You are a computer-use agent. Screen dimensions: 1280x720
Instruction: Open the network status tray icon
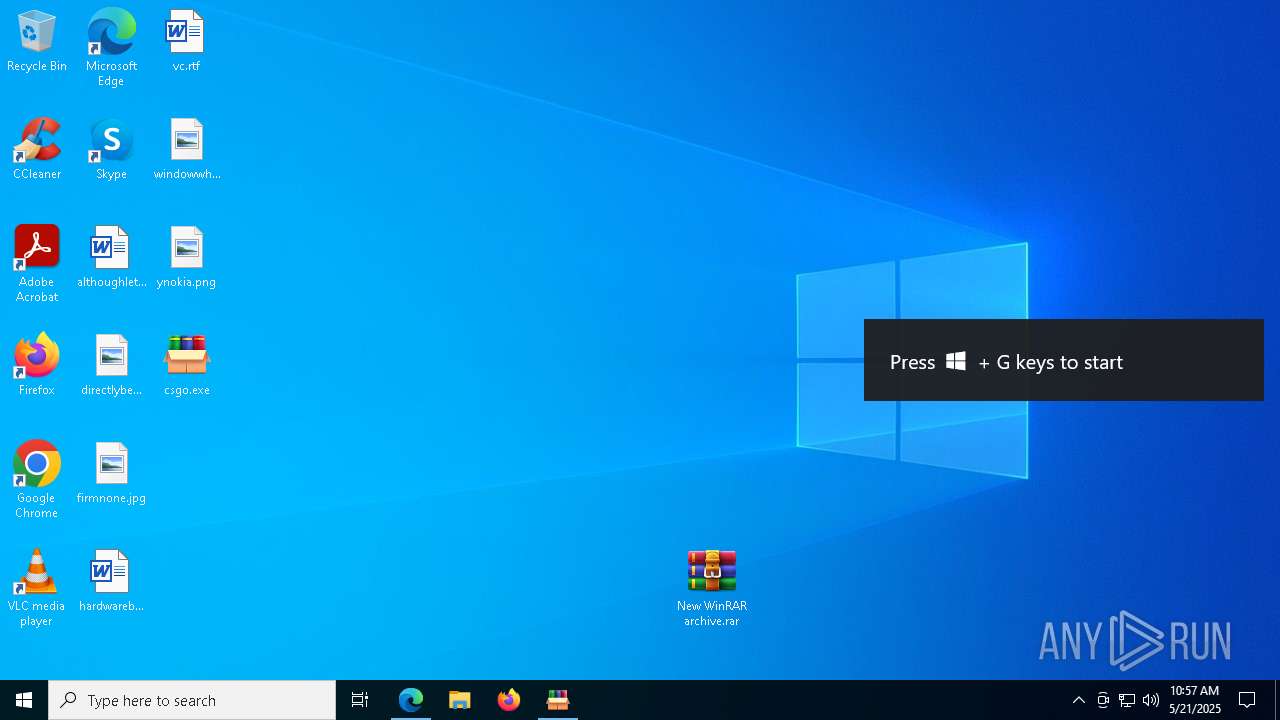(x=1127, y=700)
